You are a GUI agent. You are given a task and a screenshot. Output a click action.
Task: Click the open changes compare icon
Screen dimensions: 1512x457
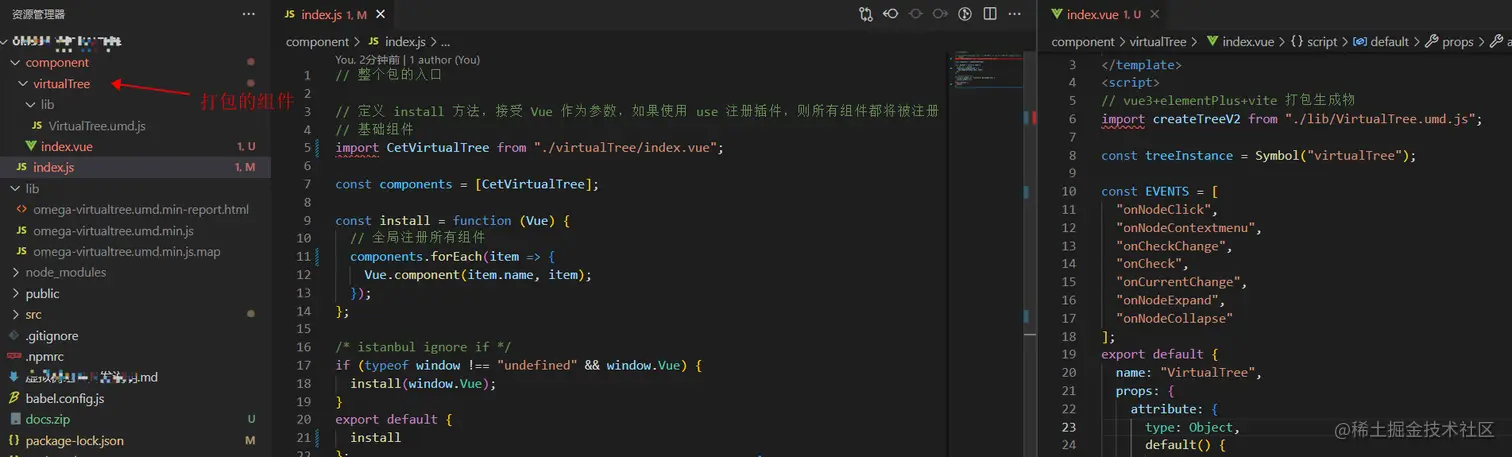click(866, 14)
